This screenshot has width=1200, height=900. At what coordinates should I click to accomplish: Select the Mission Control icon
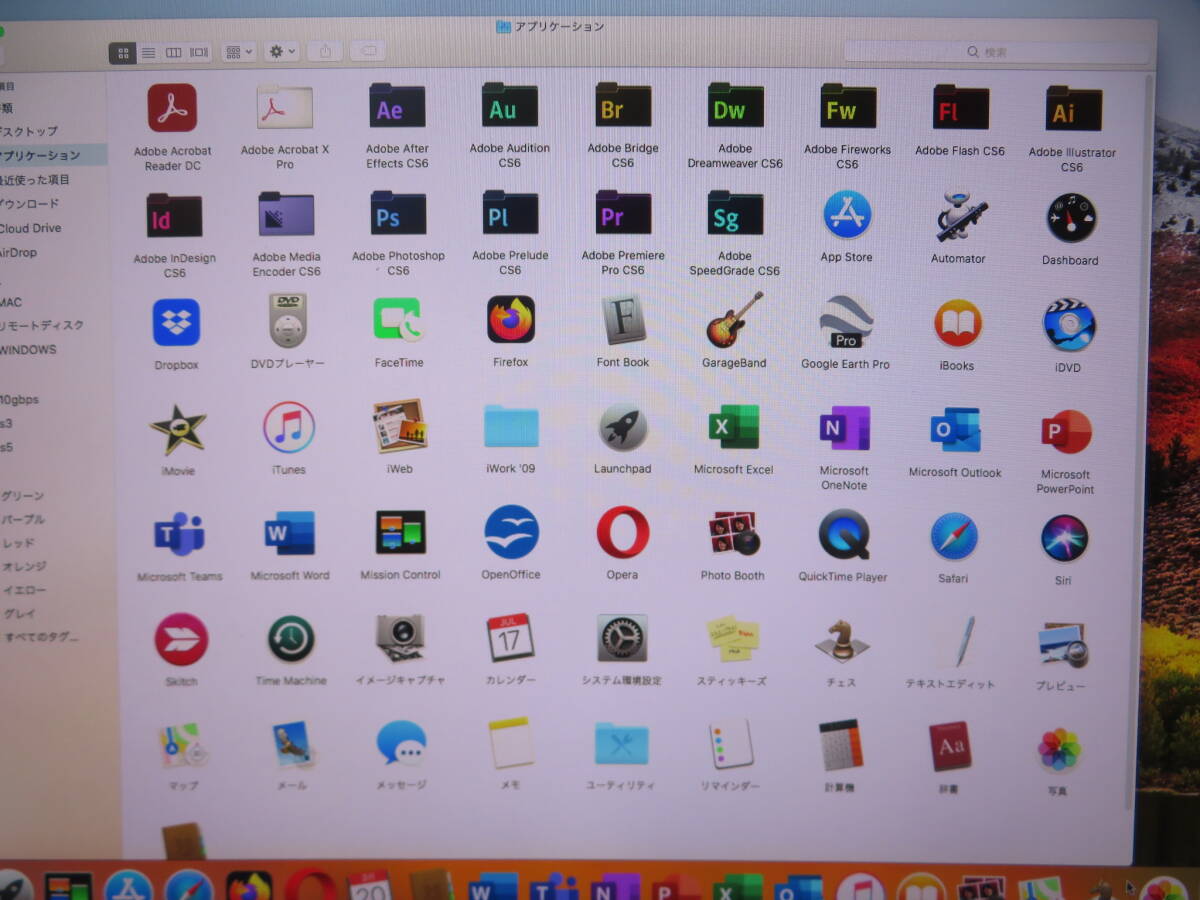[400, 533]
